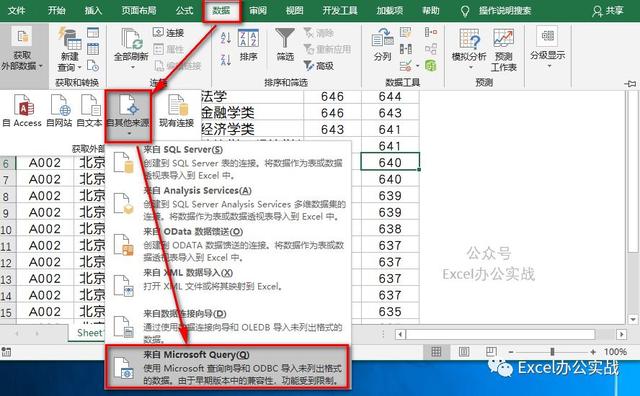Select the Normal view icon in status bar
This screenshot has width=640, height=396.
click(436, 352)
